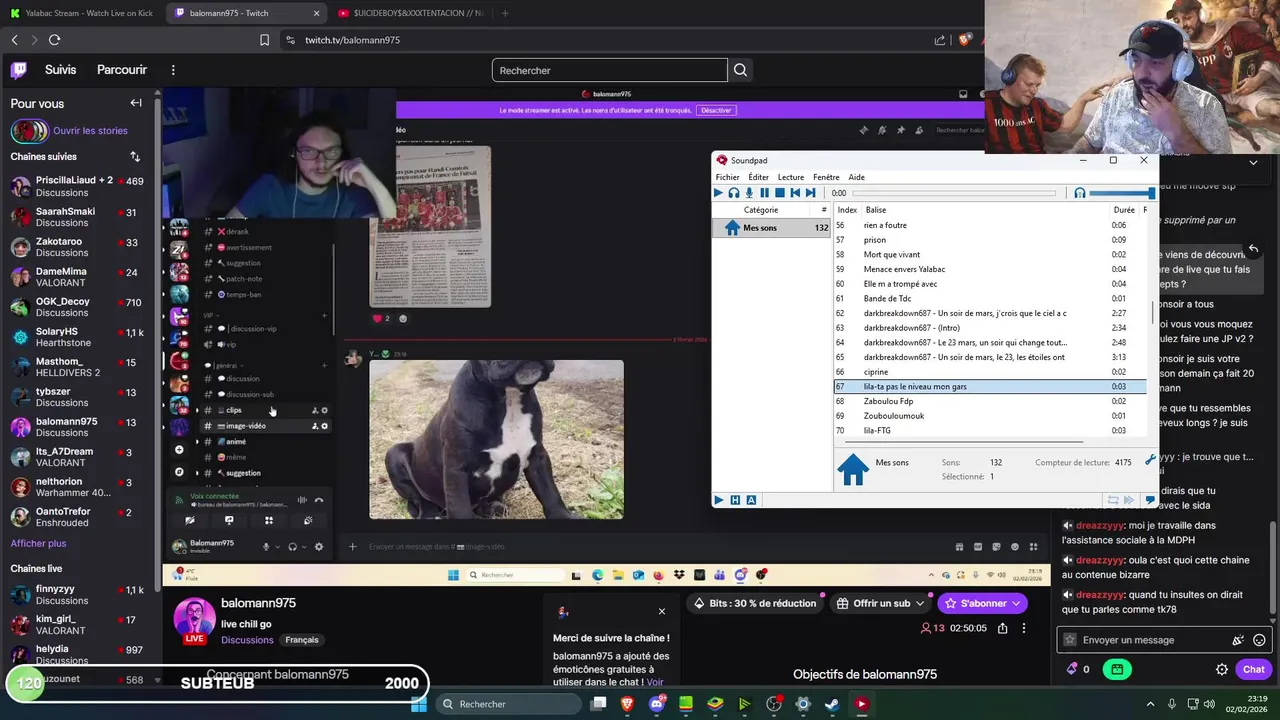Click the speech bubble icon in Soundpad's status bar
The image size is (1280, 720).
point(1150,500)
